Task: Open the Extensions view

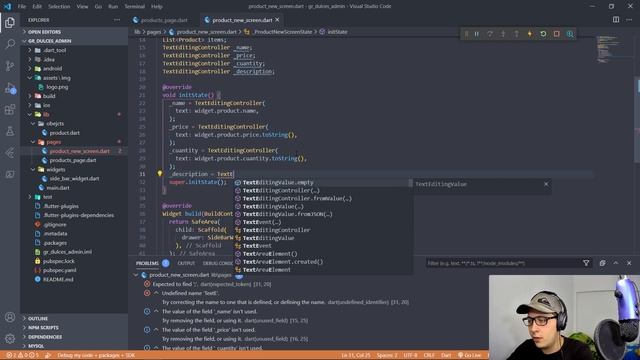Action: click(10, 109)
